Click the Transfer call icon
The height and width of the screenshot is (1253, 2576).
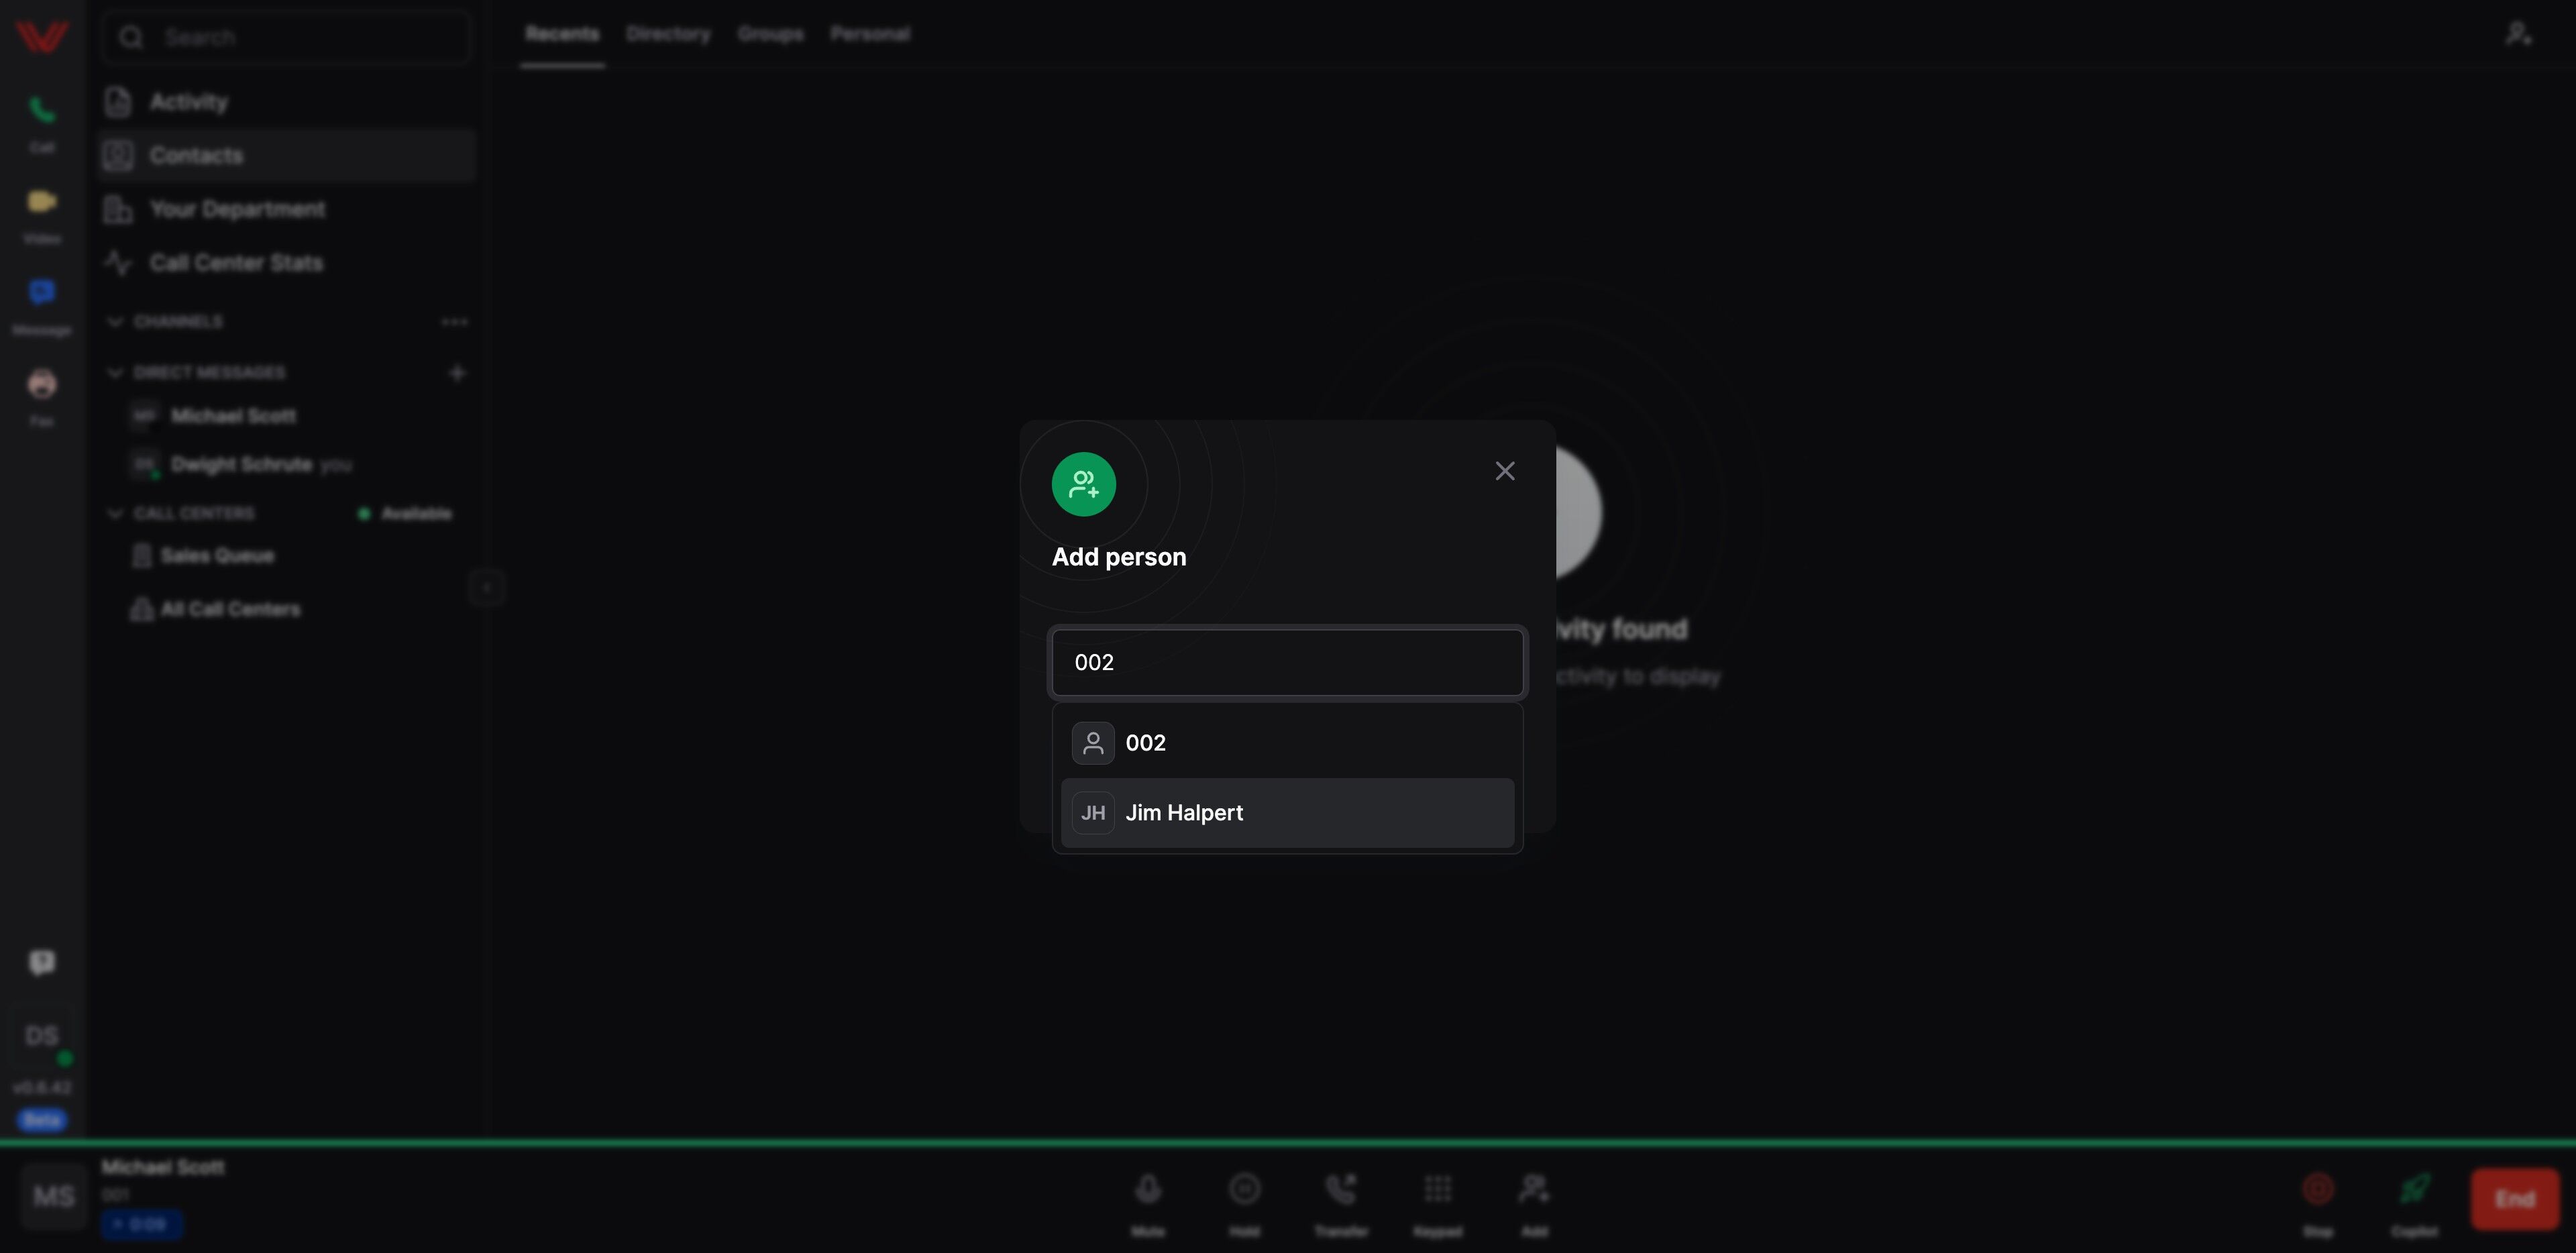(1341, 1190)
